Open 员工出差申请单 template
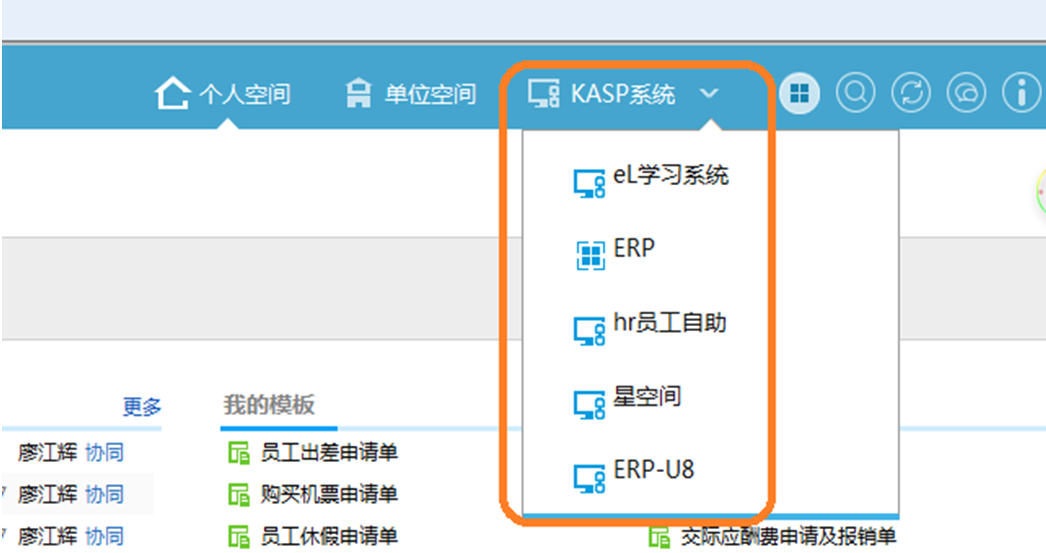This screenshot has height=553, width=1046. click(327, 453)
